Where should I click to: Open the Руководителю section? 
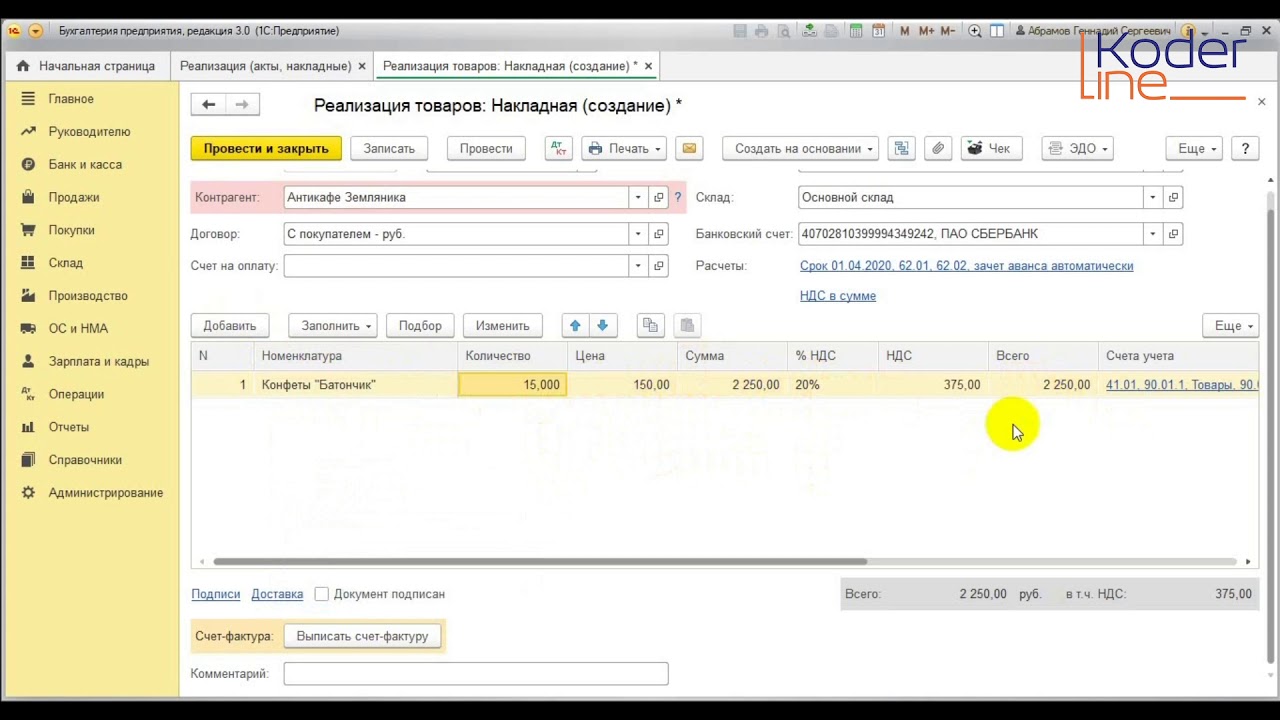[x=89, y=132]
